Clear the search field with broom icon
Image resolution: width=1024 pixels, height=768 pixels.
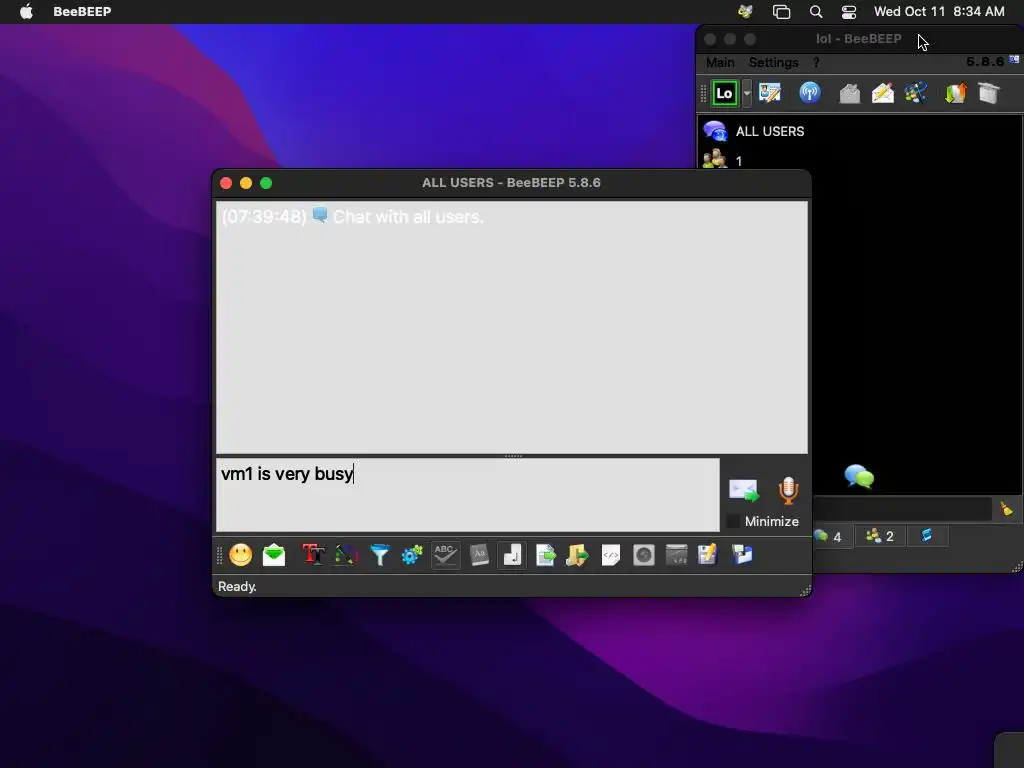click(1006, 509)
